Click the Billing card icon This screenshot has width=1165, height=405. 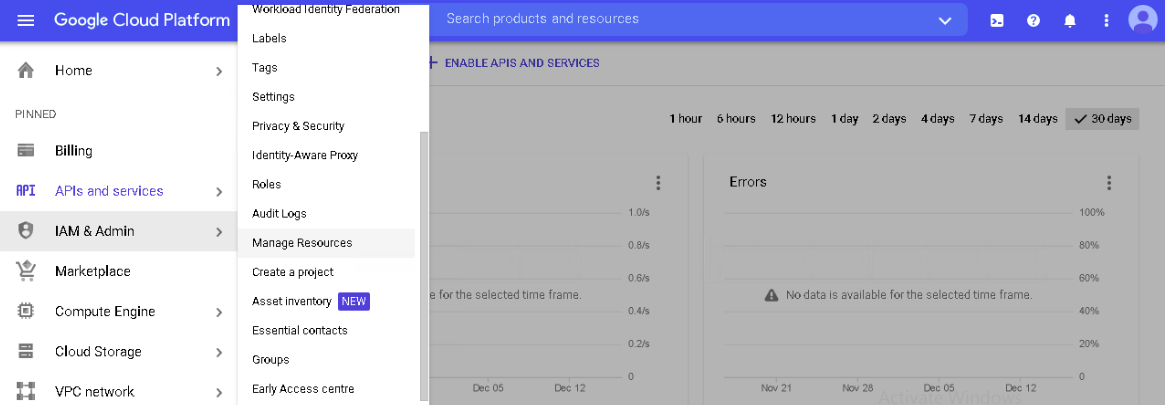point(26,151)
